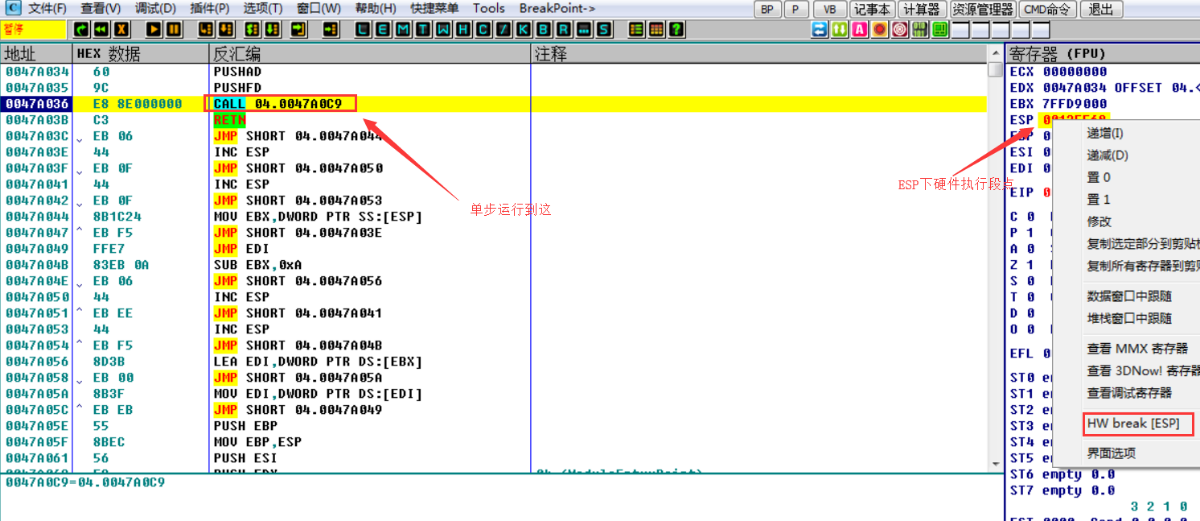The height and width of the screenshot is (521, 1200).
Task: Open the Handles H icon
Action: point(463,29)
